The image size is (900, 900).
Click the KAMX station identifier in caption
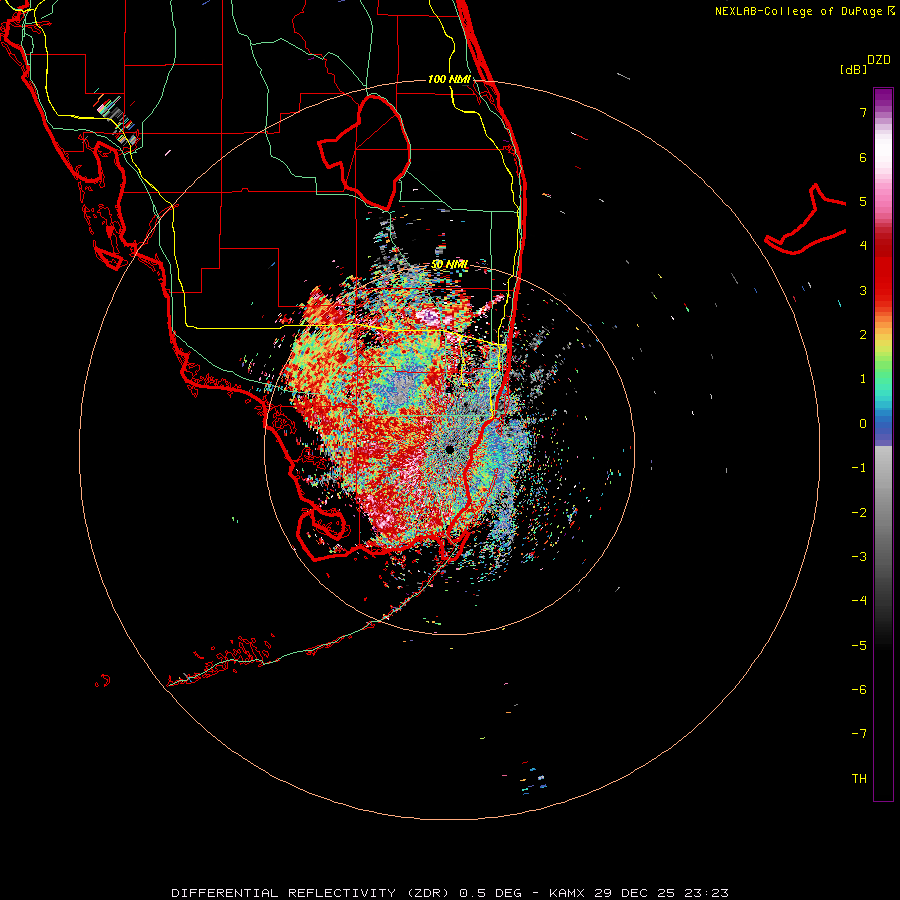pos(567,893)
